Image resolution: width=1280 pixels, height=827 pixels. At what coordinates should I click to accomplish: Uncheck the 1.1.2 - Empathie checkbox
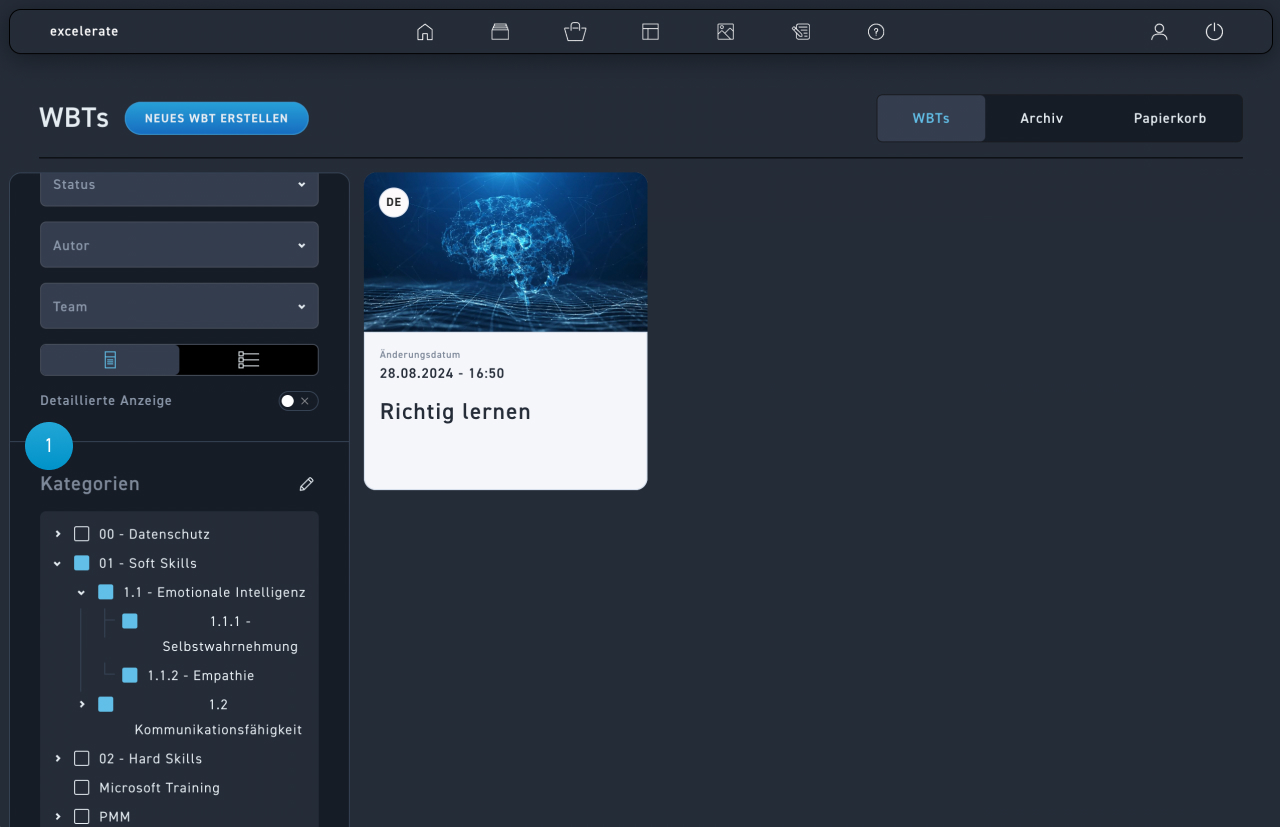(130, 675)
